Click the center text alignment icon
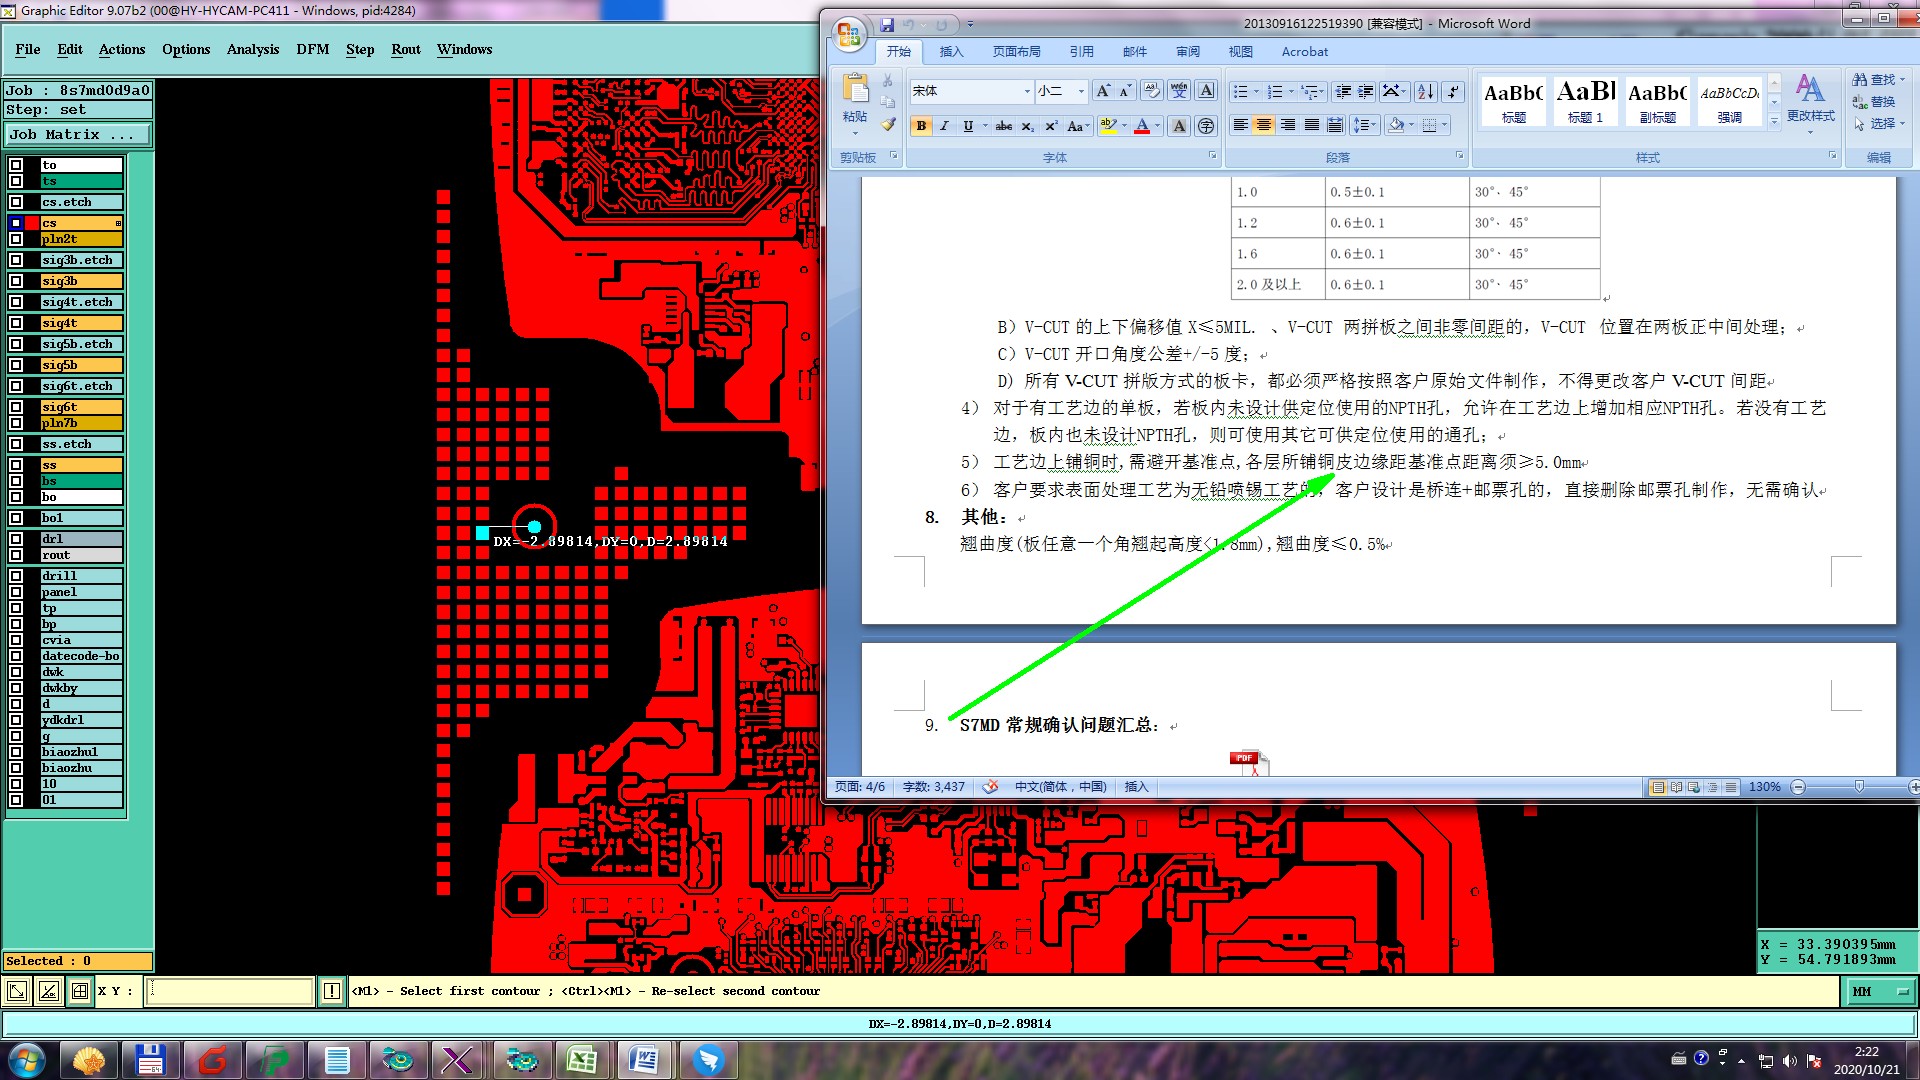The width and height of the screenshot is (1920, 1080). pos(1264,125)
